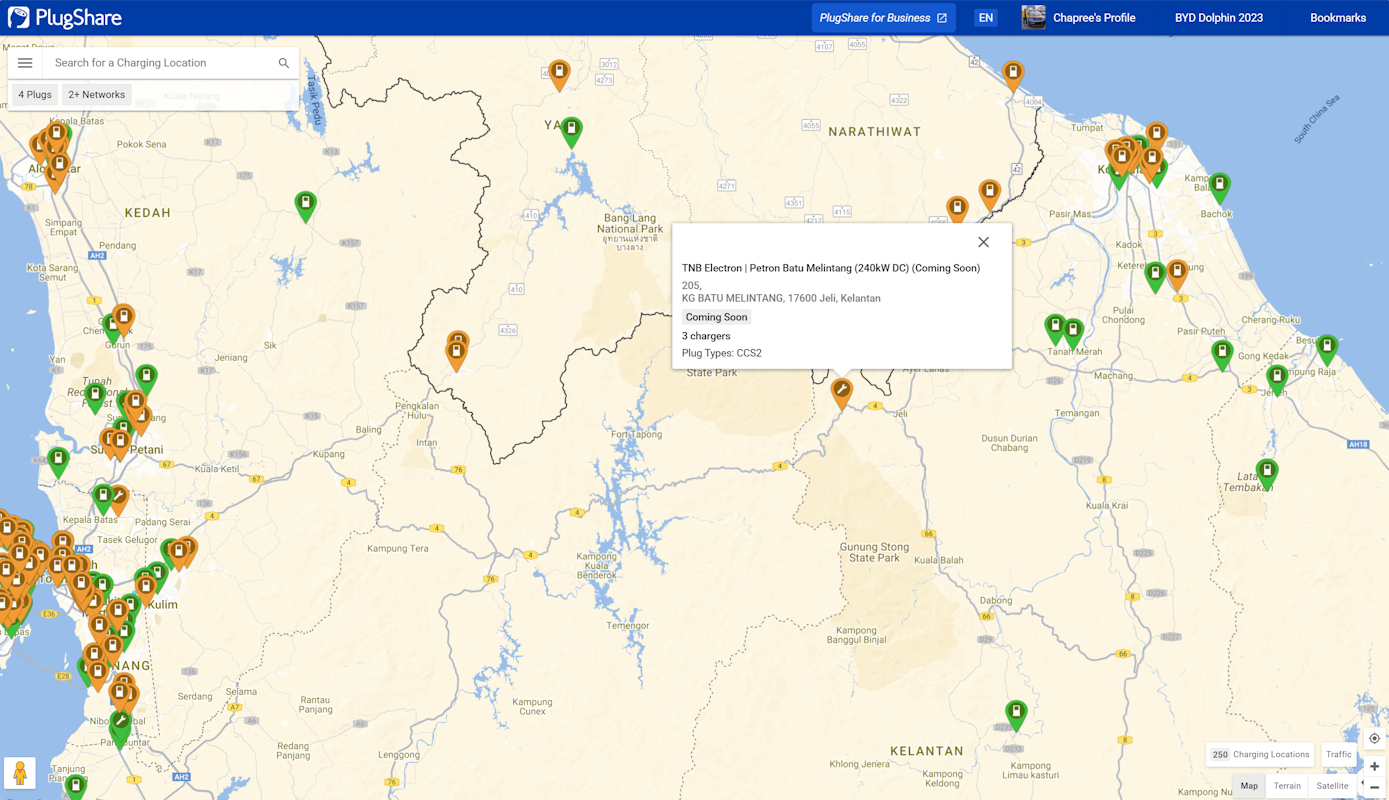This screenshot has height=800, width=1389.
Task: Switch to Terrain map view
Action: coord(1287,786)
